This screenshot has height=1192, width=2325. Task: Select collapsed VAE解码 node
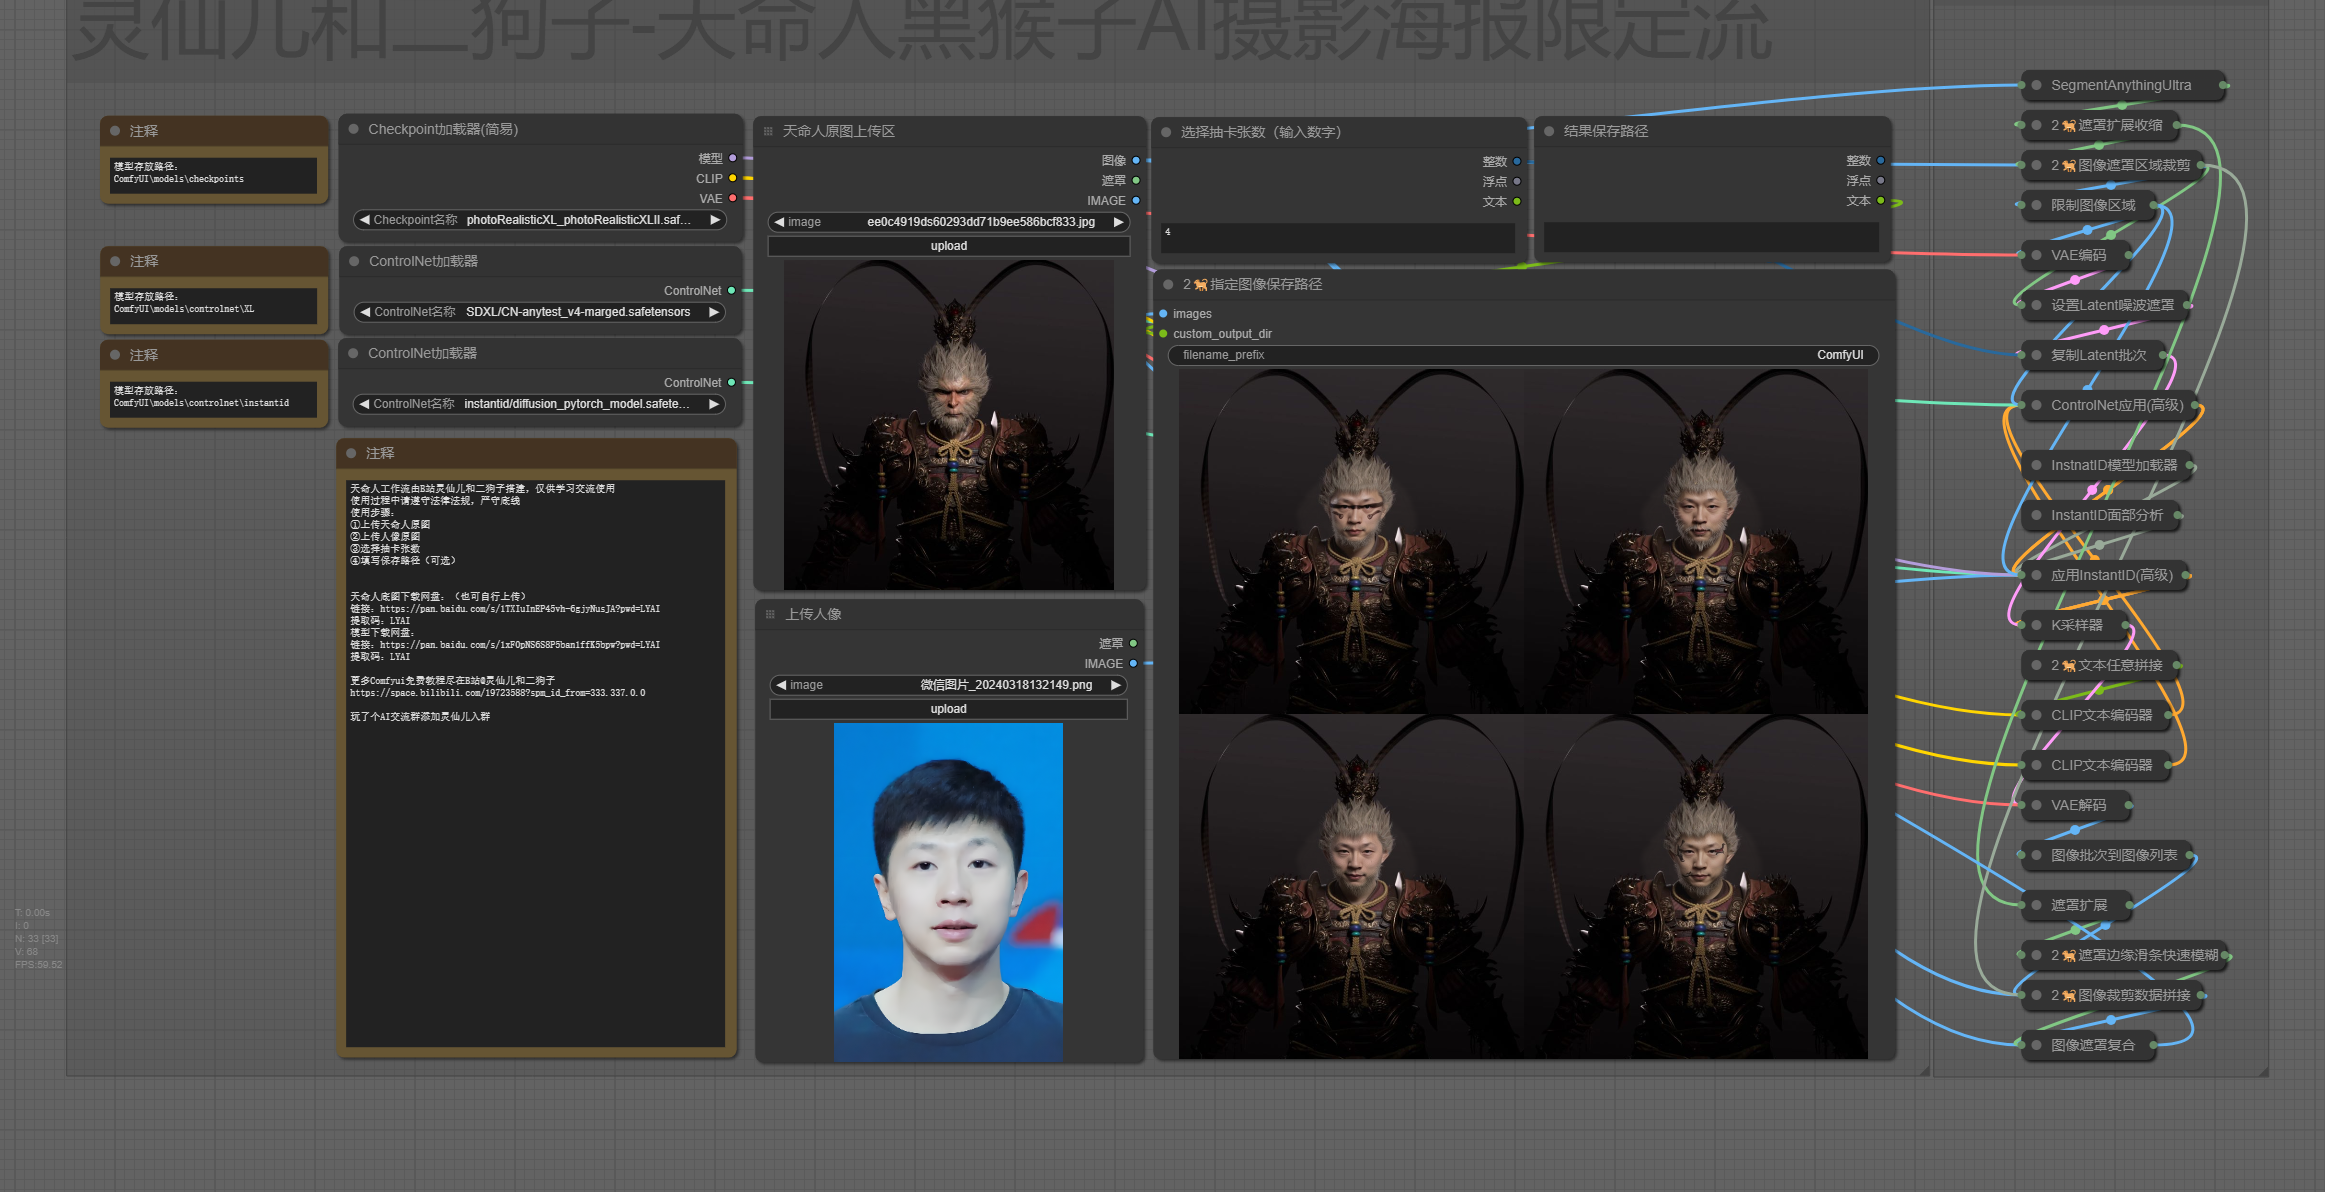pyautogui.click(x=2078, y=805)
